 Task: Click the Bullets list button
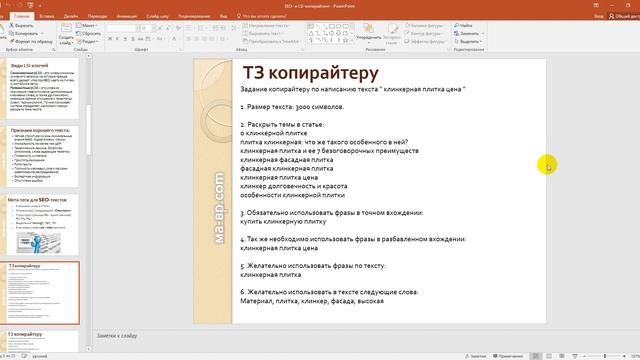point(189,28)
